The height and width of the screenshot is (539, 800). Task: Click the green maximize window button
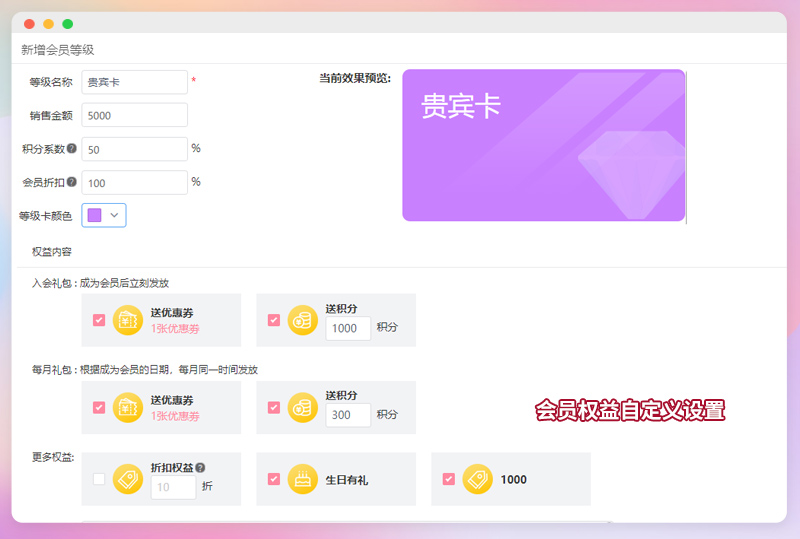tap(67, 24)
